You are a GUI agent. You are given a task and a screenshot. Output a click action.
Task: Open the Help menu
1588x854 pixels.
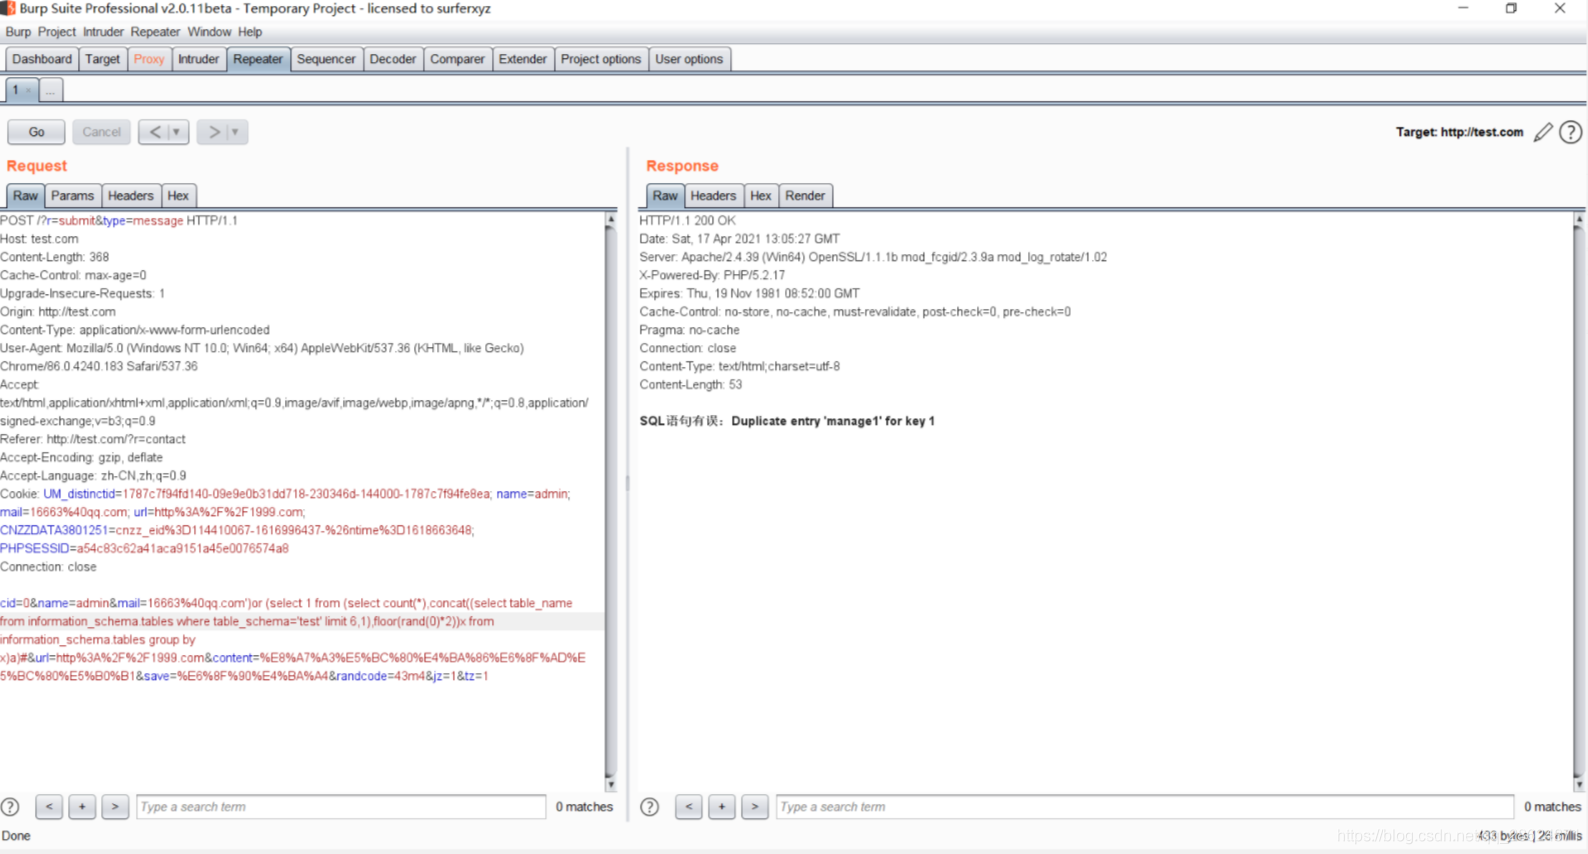click(250, 32)
